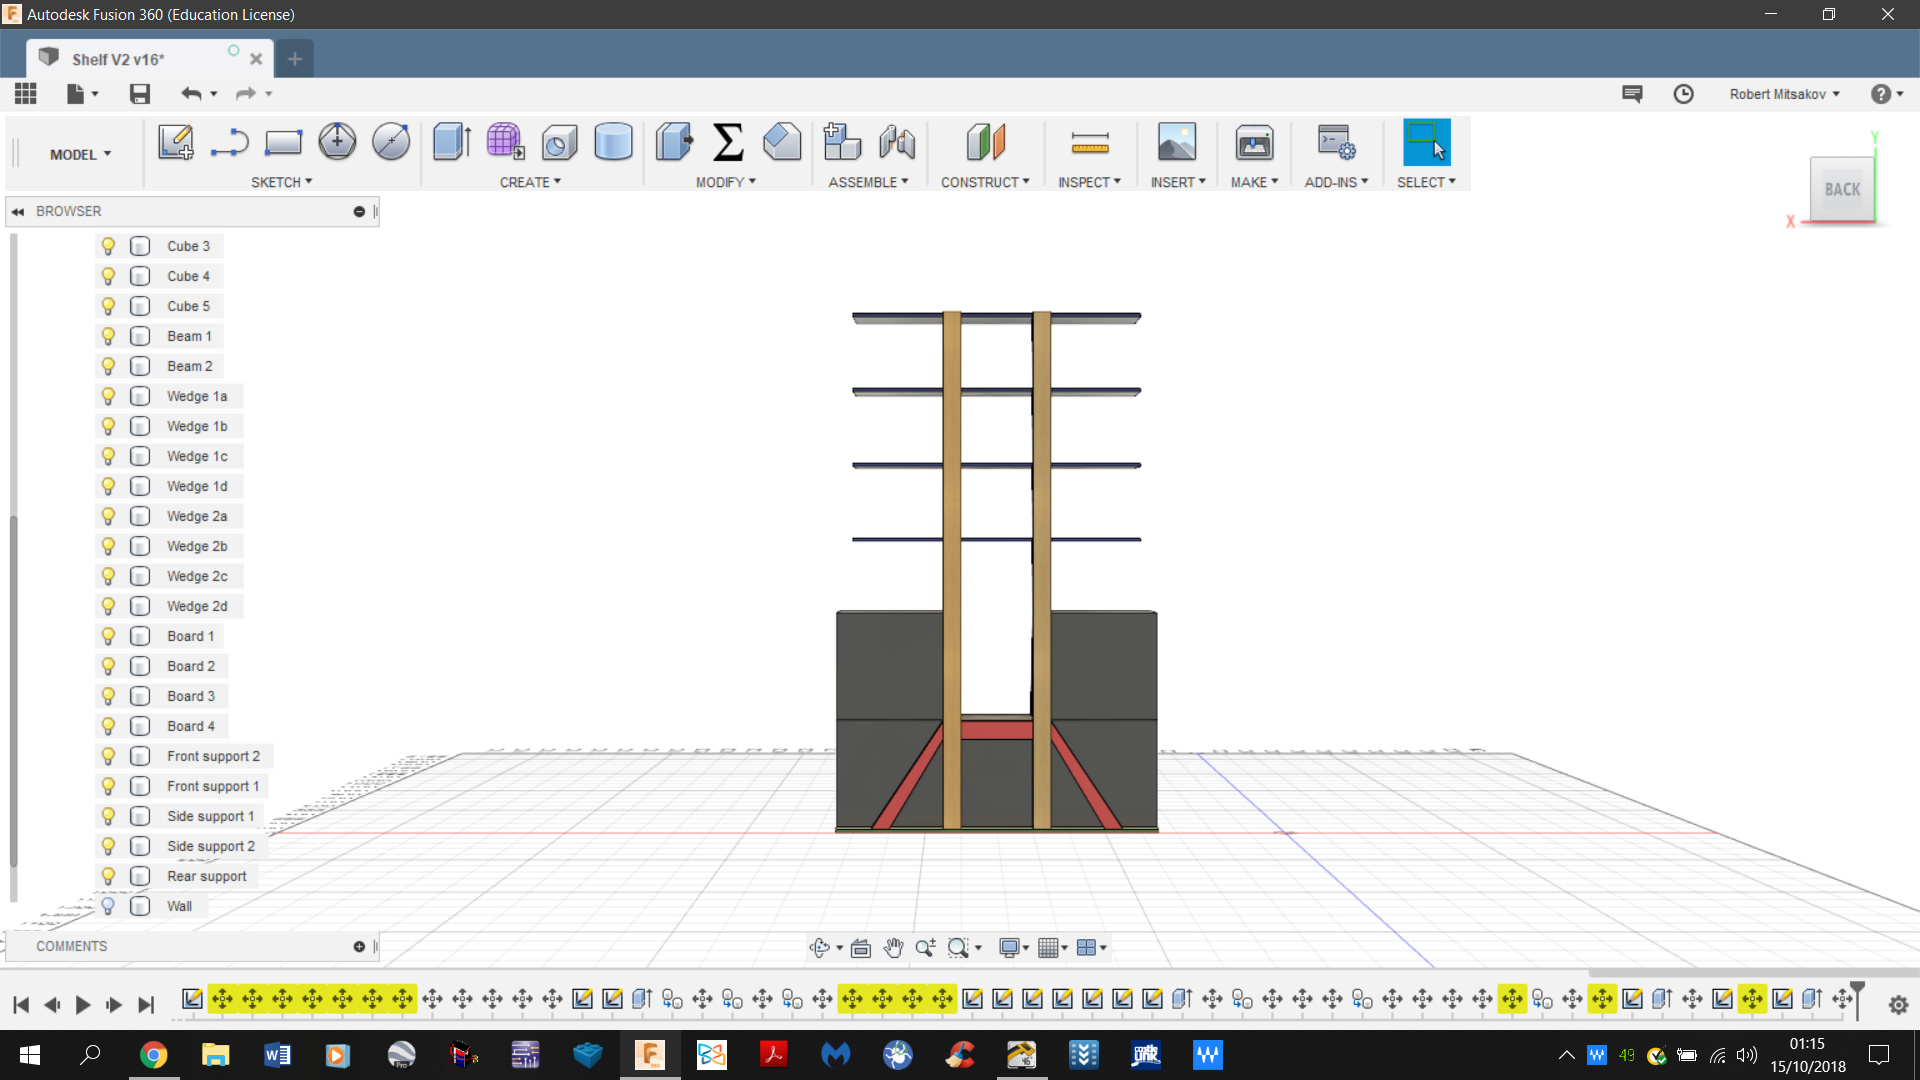This screenshot has width=1920, height=1080.
Task: Open the 3D Print make icon
Action: [x=1254, y=142]
